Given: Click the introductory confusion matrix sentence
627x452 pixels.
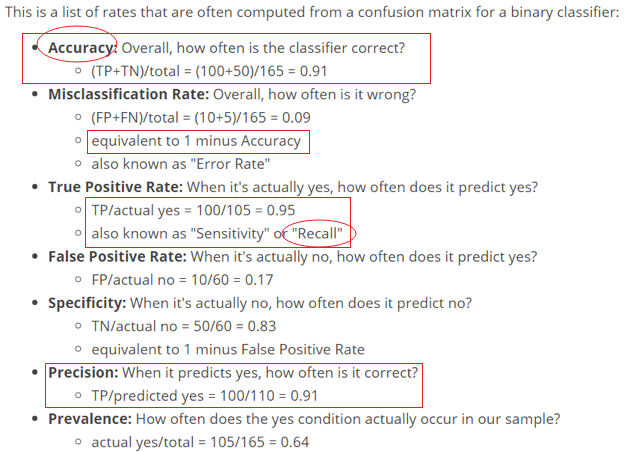Looking at the screenshot, I should coord(312,12).
